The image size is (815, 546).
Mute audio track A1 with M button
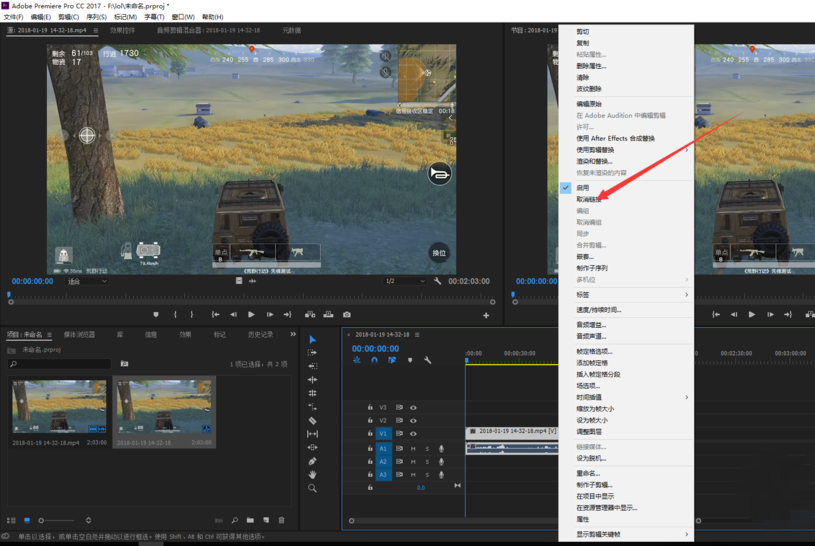pos(413,449)
